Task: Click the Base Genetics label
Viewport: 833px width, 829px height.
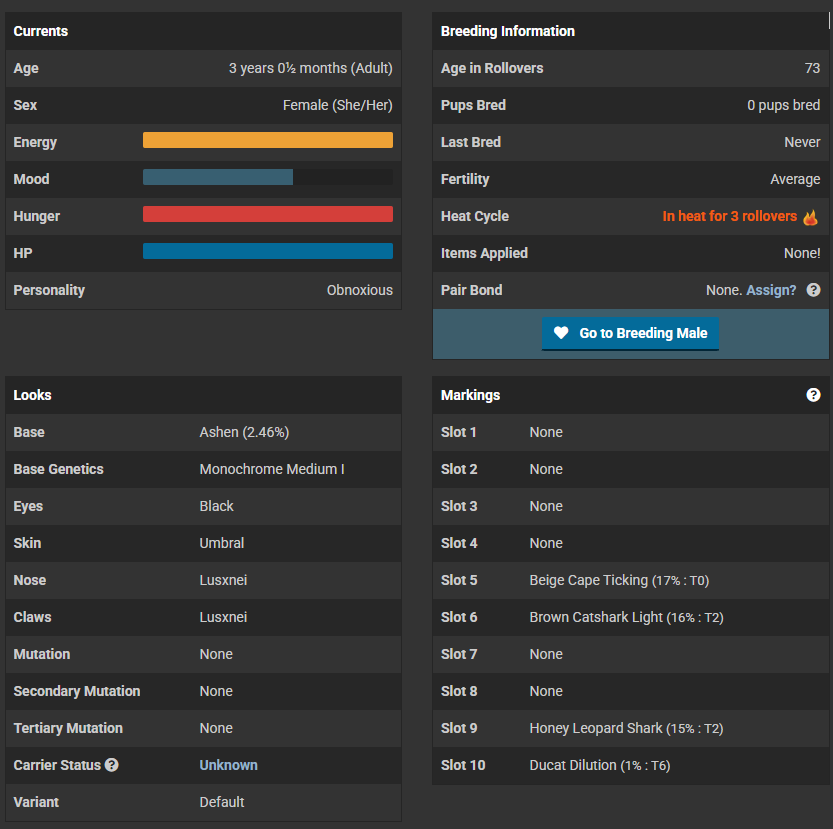Action: pyautogui.click(x=58, y=469)
